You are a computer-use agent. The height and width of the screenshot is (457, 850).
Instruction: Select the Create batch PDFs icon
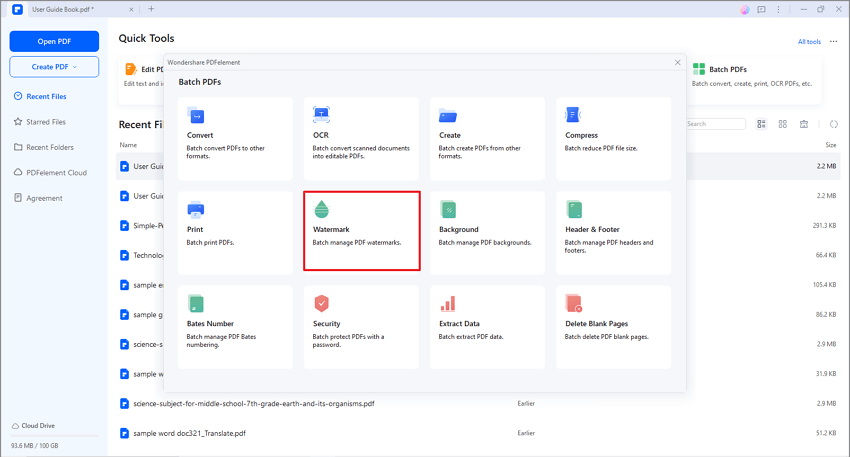point(448,115)
